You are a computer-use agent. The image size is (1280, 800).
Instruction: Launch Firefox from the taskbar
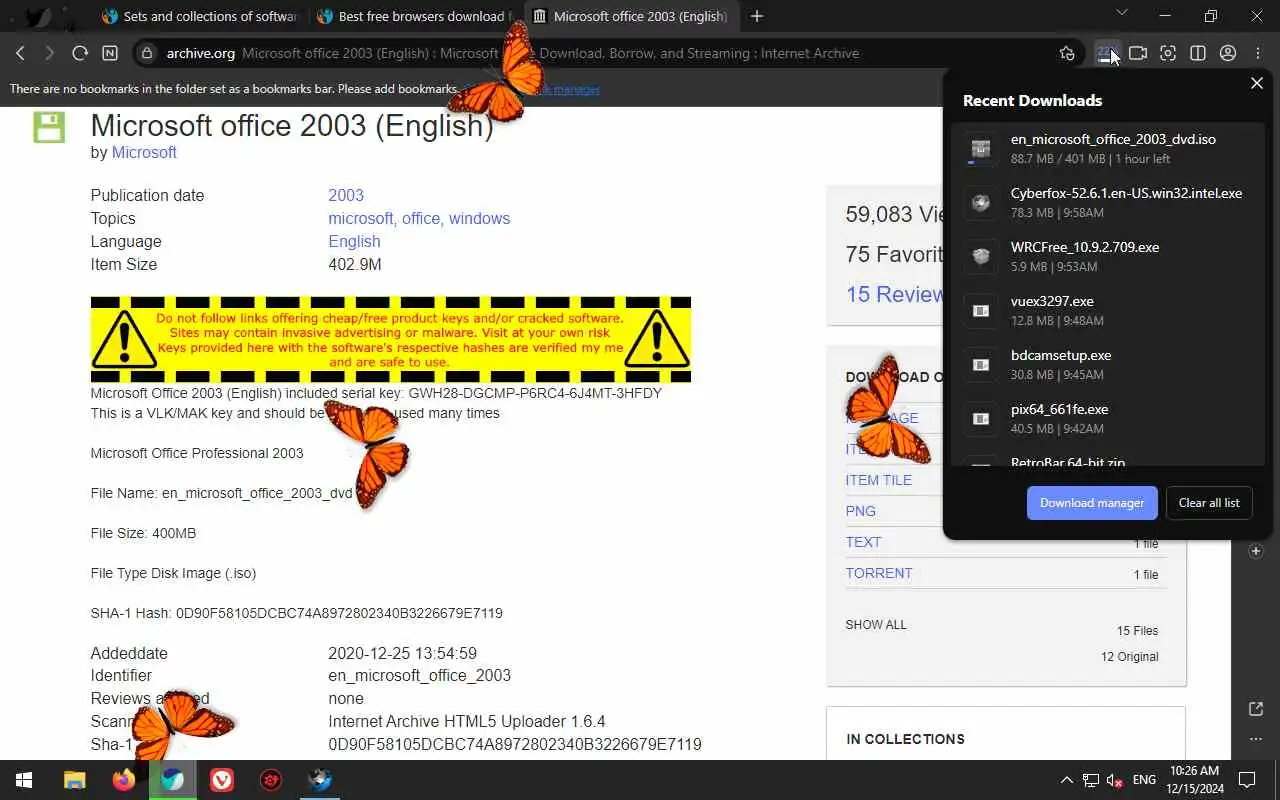click(x=124, y=780)
